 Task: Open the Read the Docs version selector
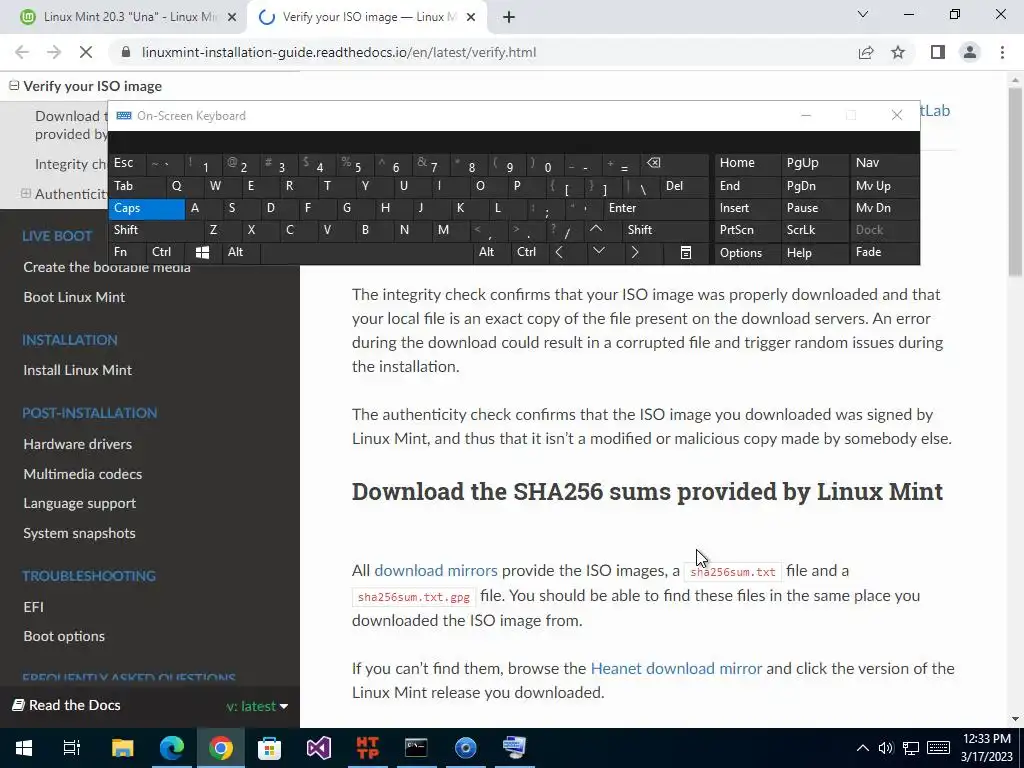click(257, 706)
